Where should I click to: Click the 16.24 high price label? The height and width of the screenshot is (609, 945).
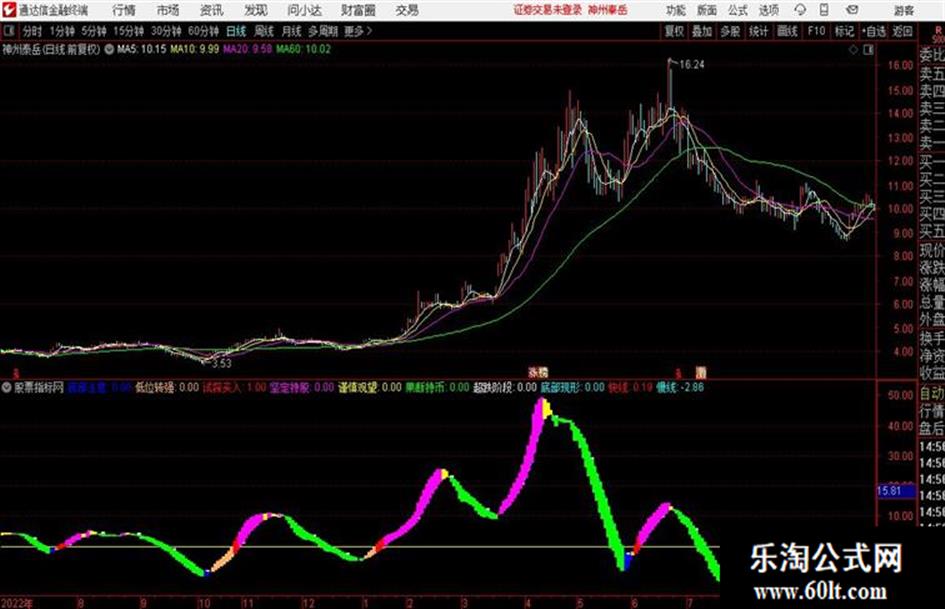tap(692, 65)
